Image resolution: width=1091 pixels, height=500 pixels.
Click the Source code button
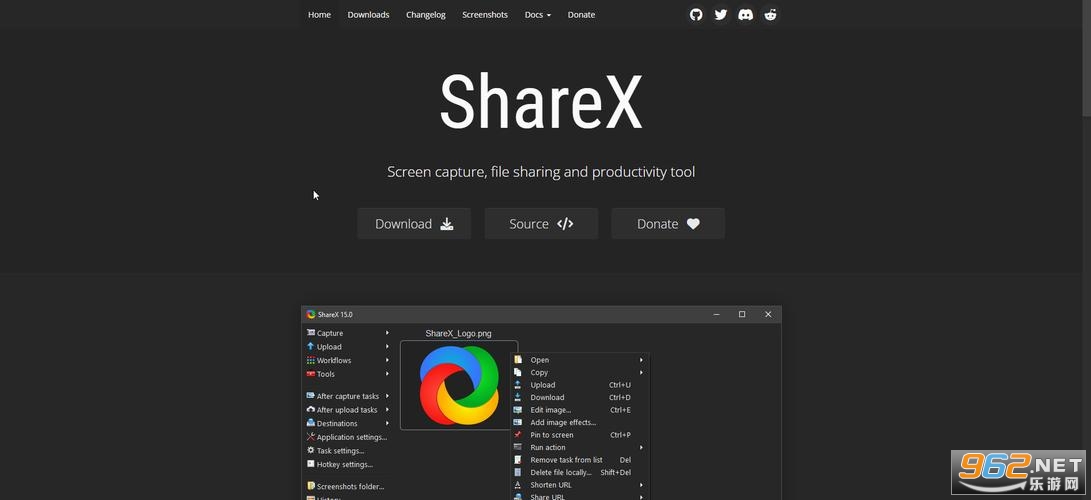tap(541, 224)
